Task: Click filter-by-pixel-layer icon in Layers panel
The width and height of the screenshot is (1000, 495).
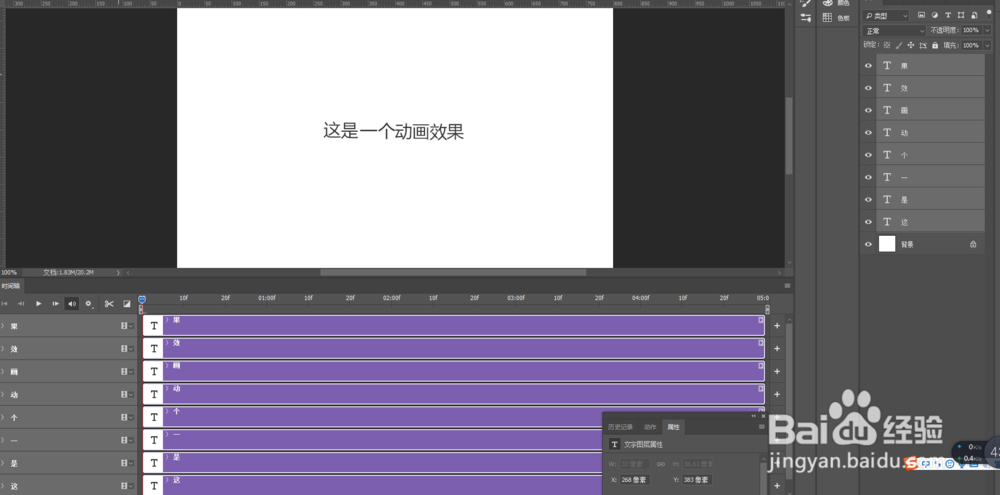Action: pos(922,15)
